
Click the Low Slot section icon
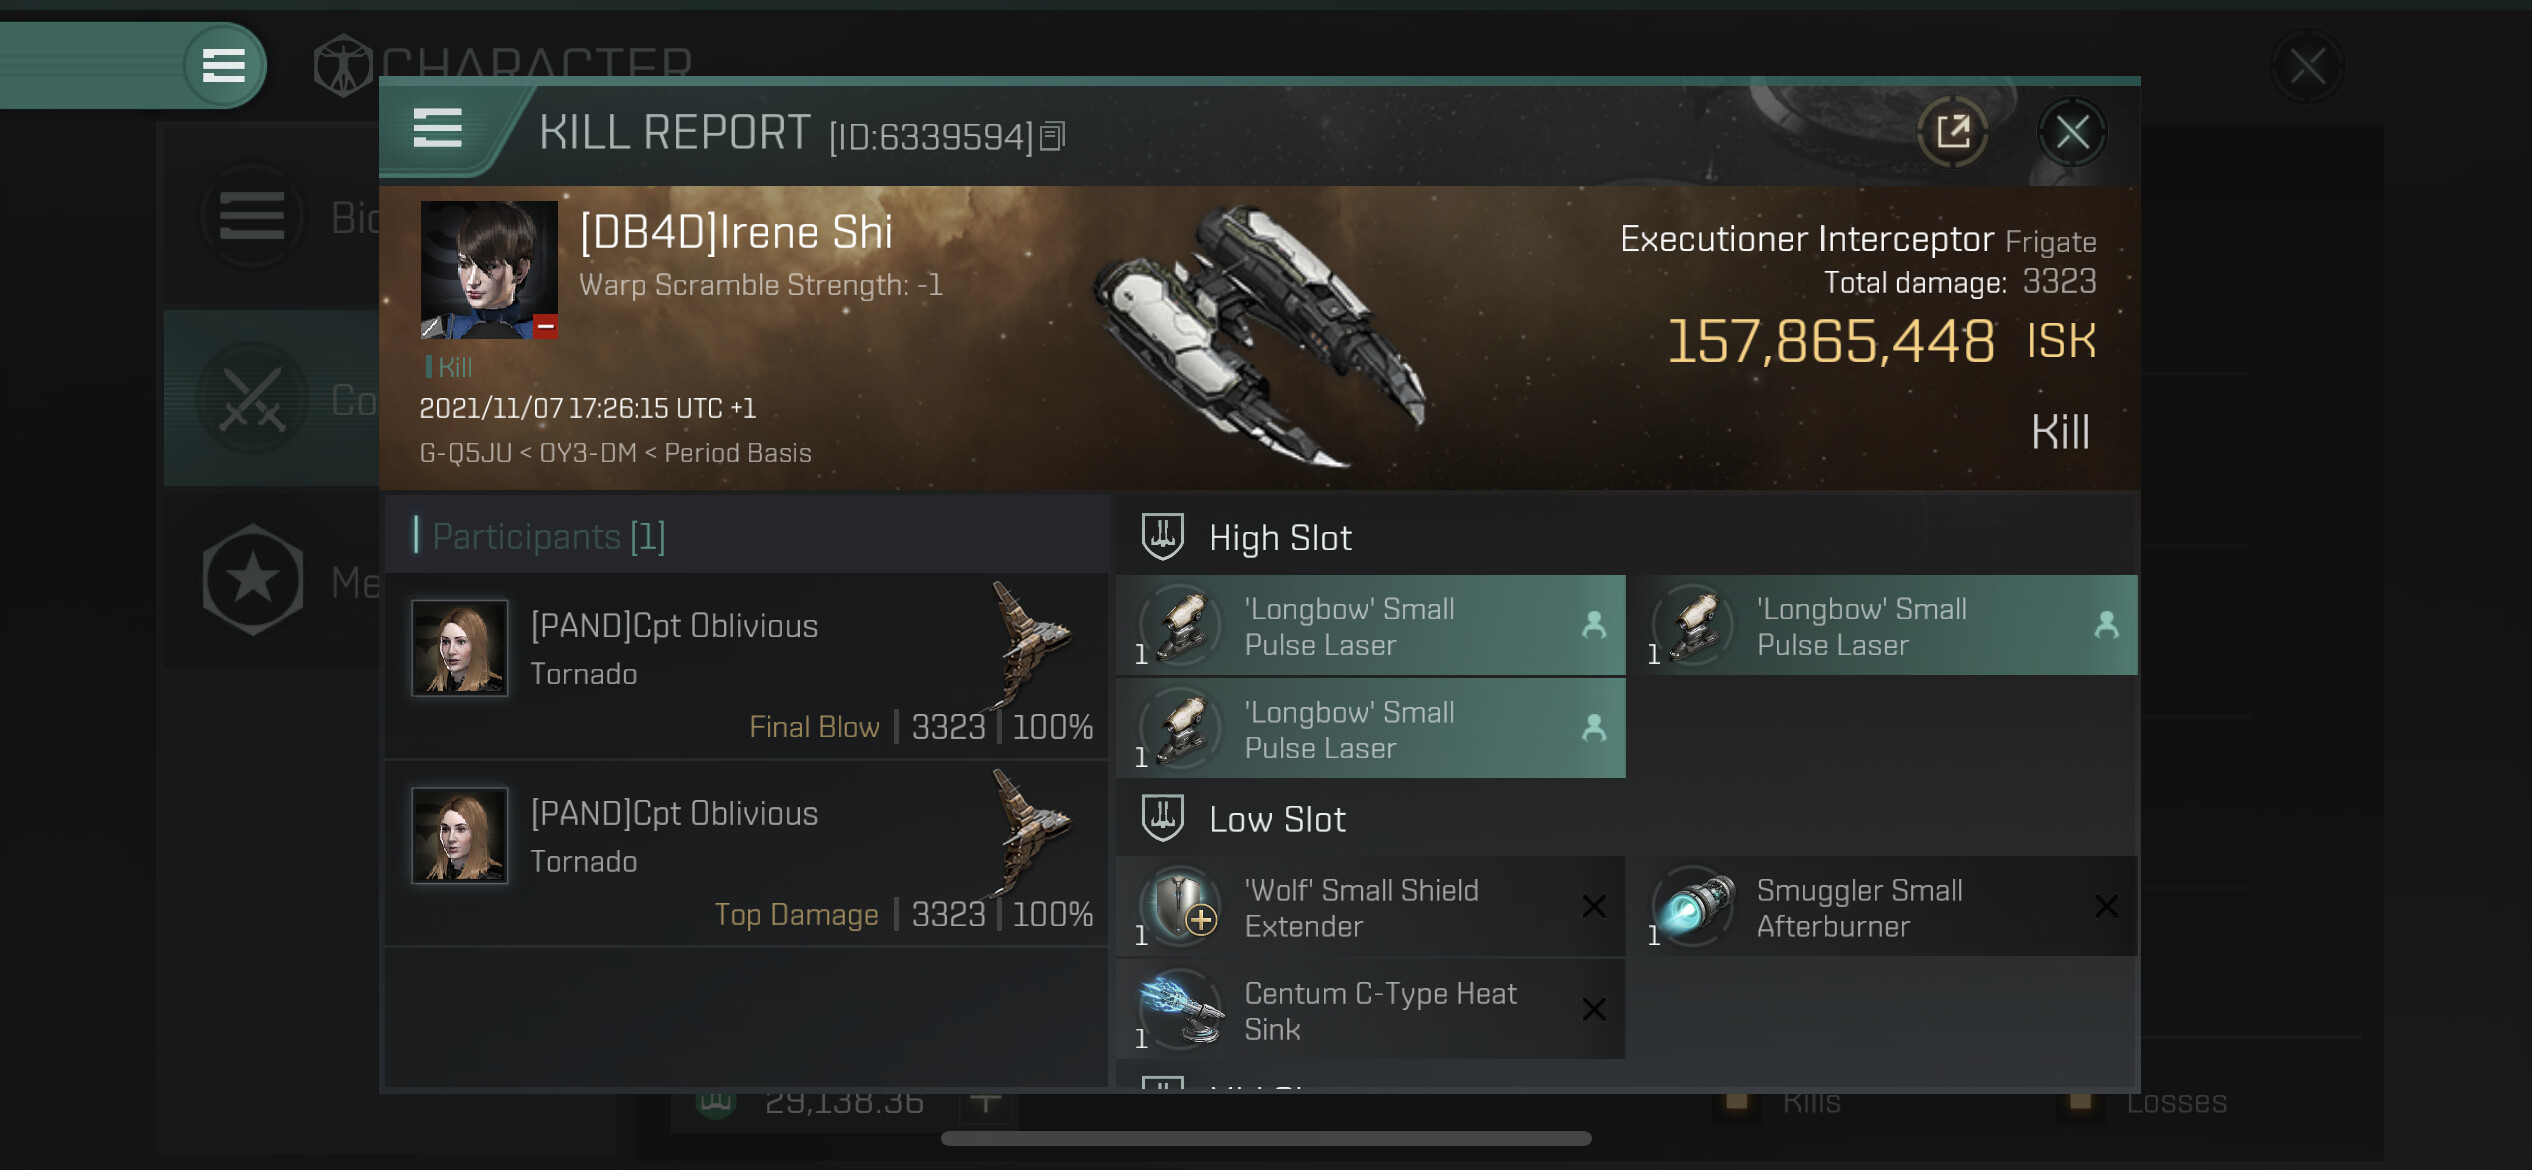1163,818
